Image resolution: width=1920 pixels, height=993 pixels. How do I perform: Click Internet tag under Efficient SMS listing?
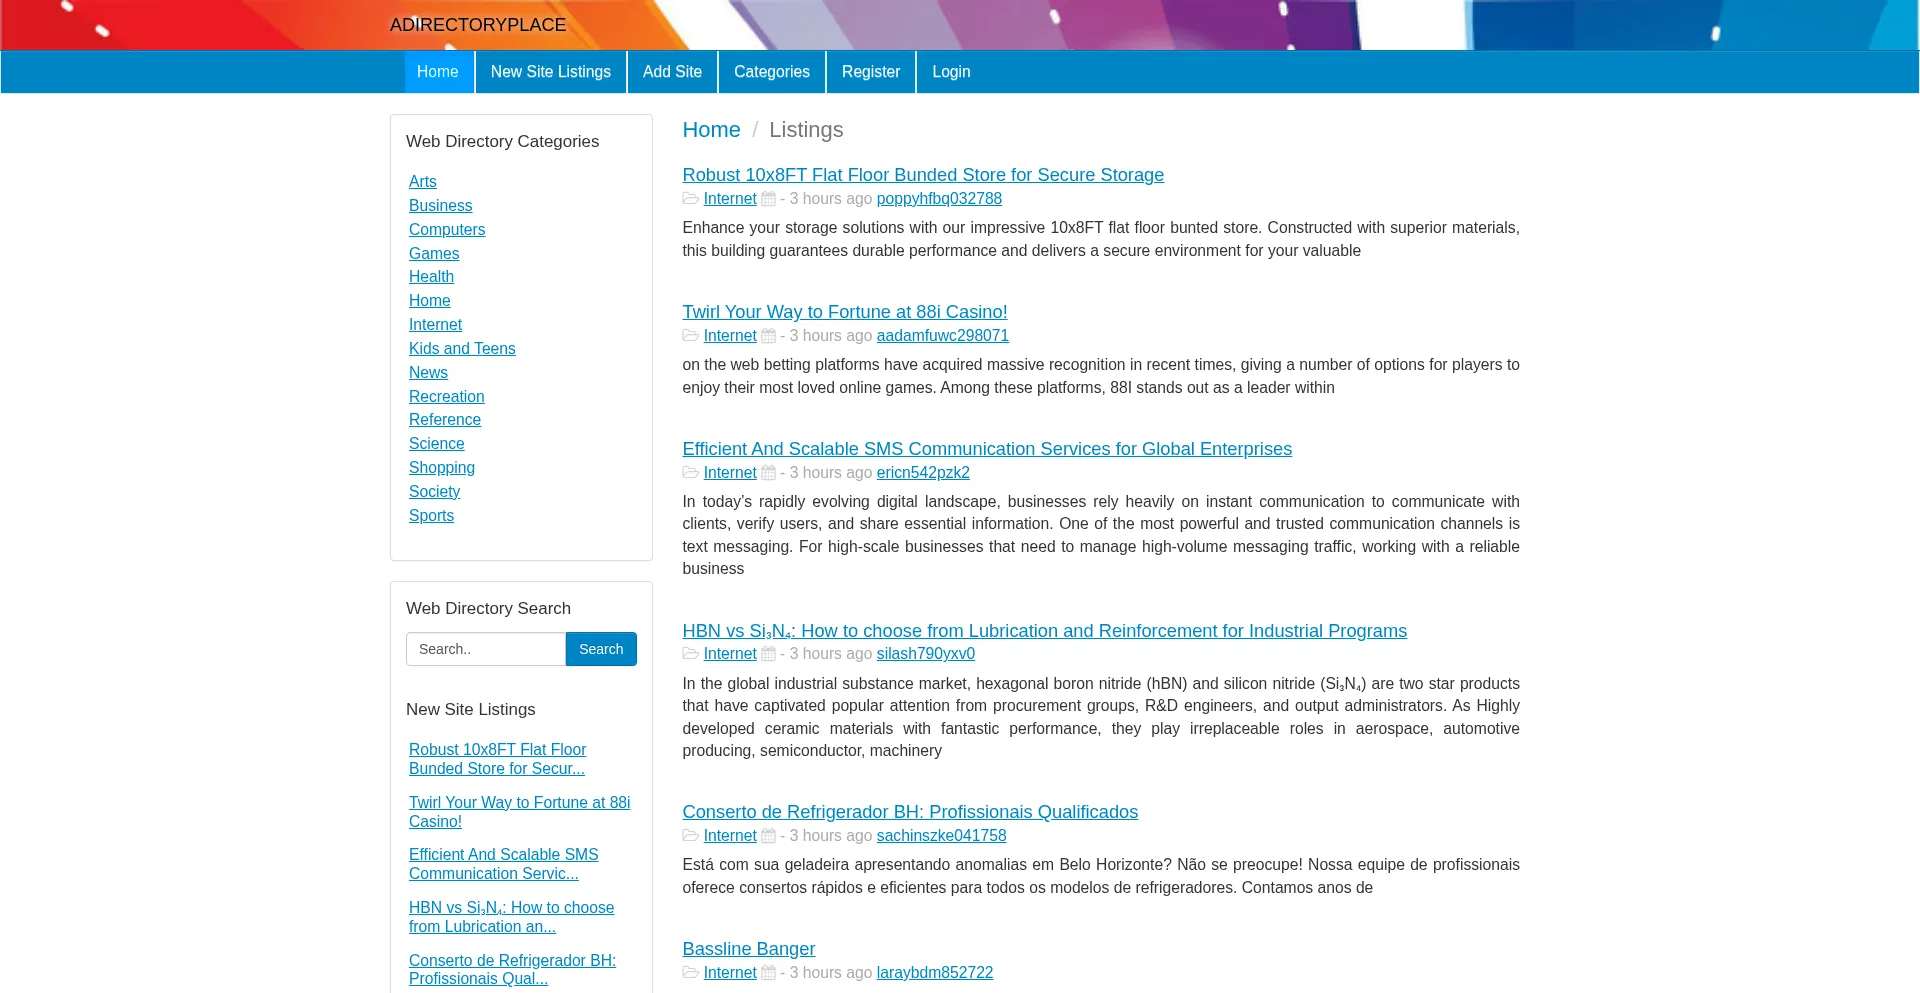pos(730,473)
